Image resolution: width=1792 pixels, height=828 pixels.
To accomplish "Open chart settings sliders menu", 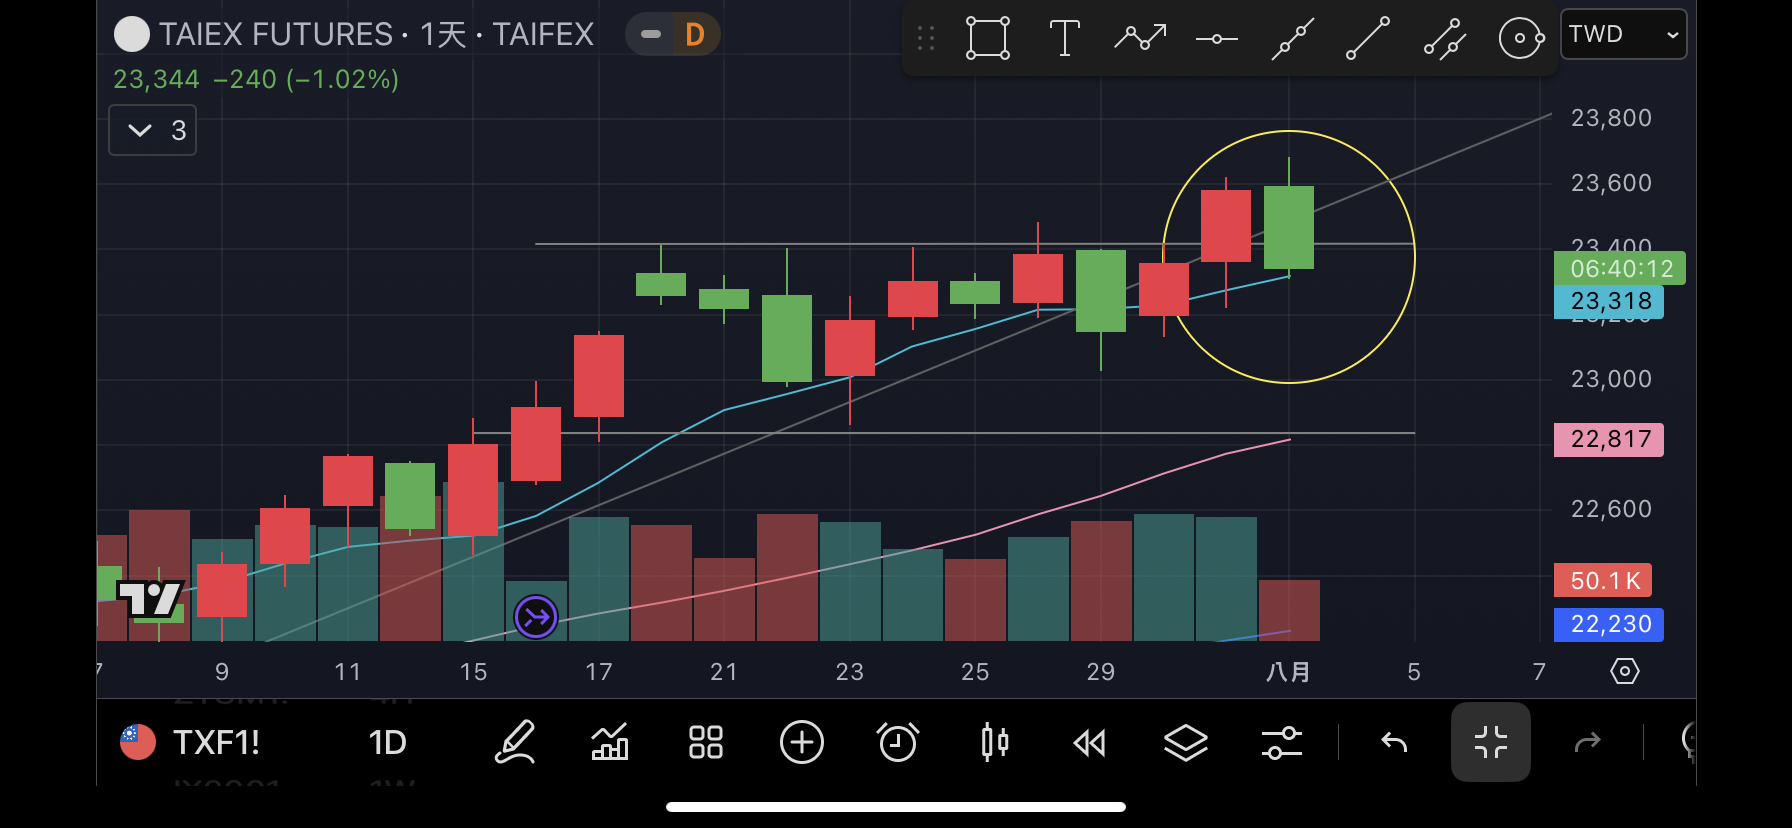I will click(1281, 743).
